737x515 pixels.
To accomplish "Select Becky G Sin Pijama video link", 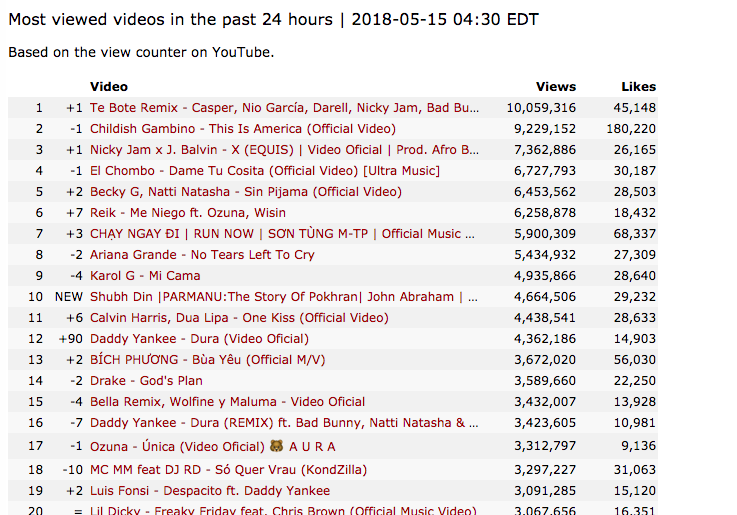I will [x=246, y=192].
